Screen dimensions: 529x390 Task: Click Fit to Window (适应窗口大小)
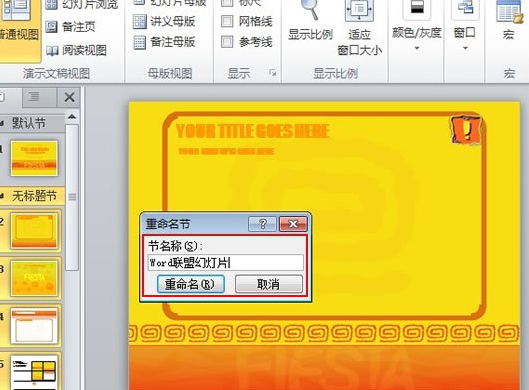pos(360,28)
